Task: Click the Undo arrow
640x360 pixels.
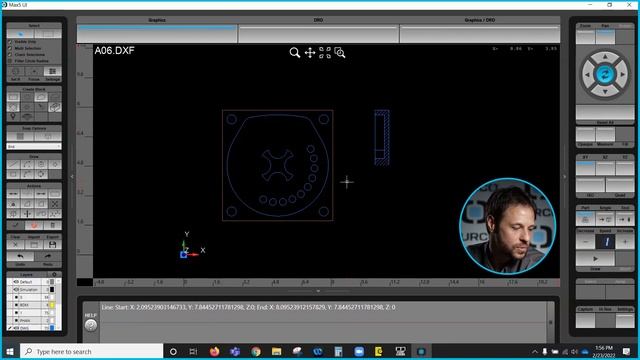Action: point(20,257)
